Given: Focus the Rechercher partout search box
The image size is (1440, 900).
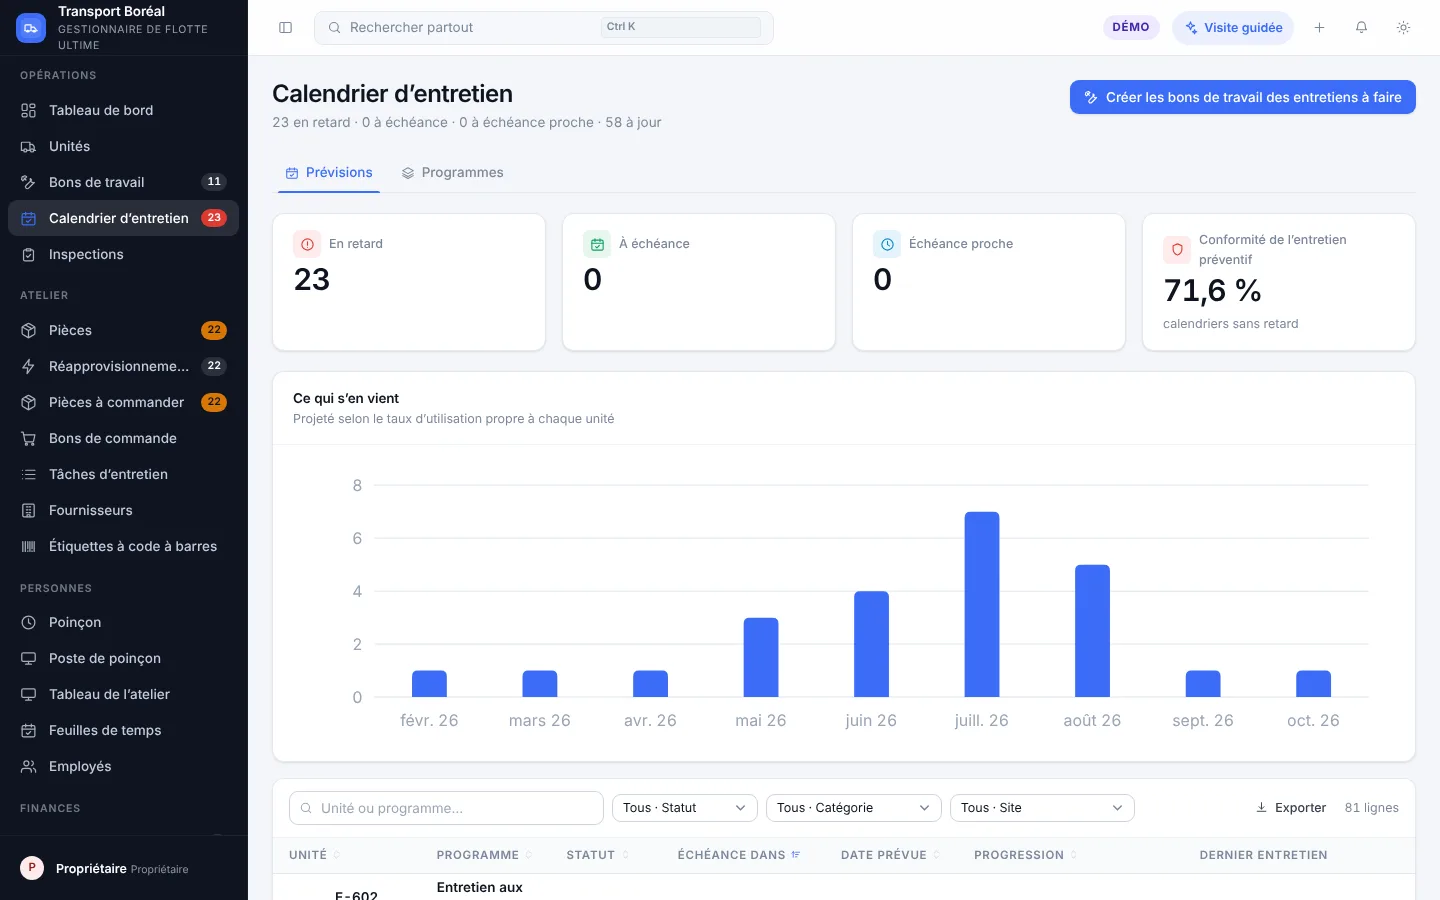Looking at the screenshot, I should (x=544, y=28).
